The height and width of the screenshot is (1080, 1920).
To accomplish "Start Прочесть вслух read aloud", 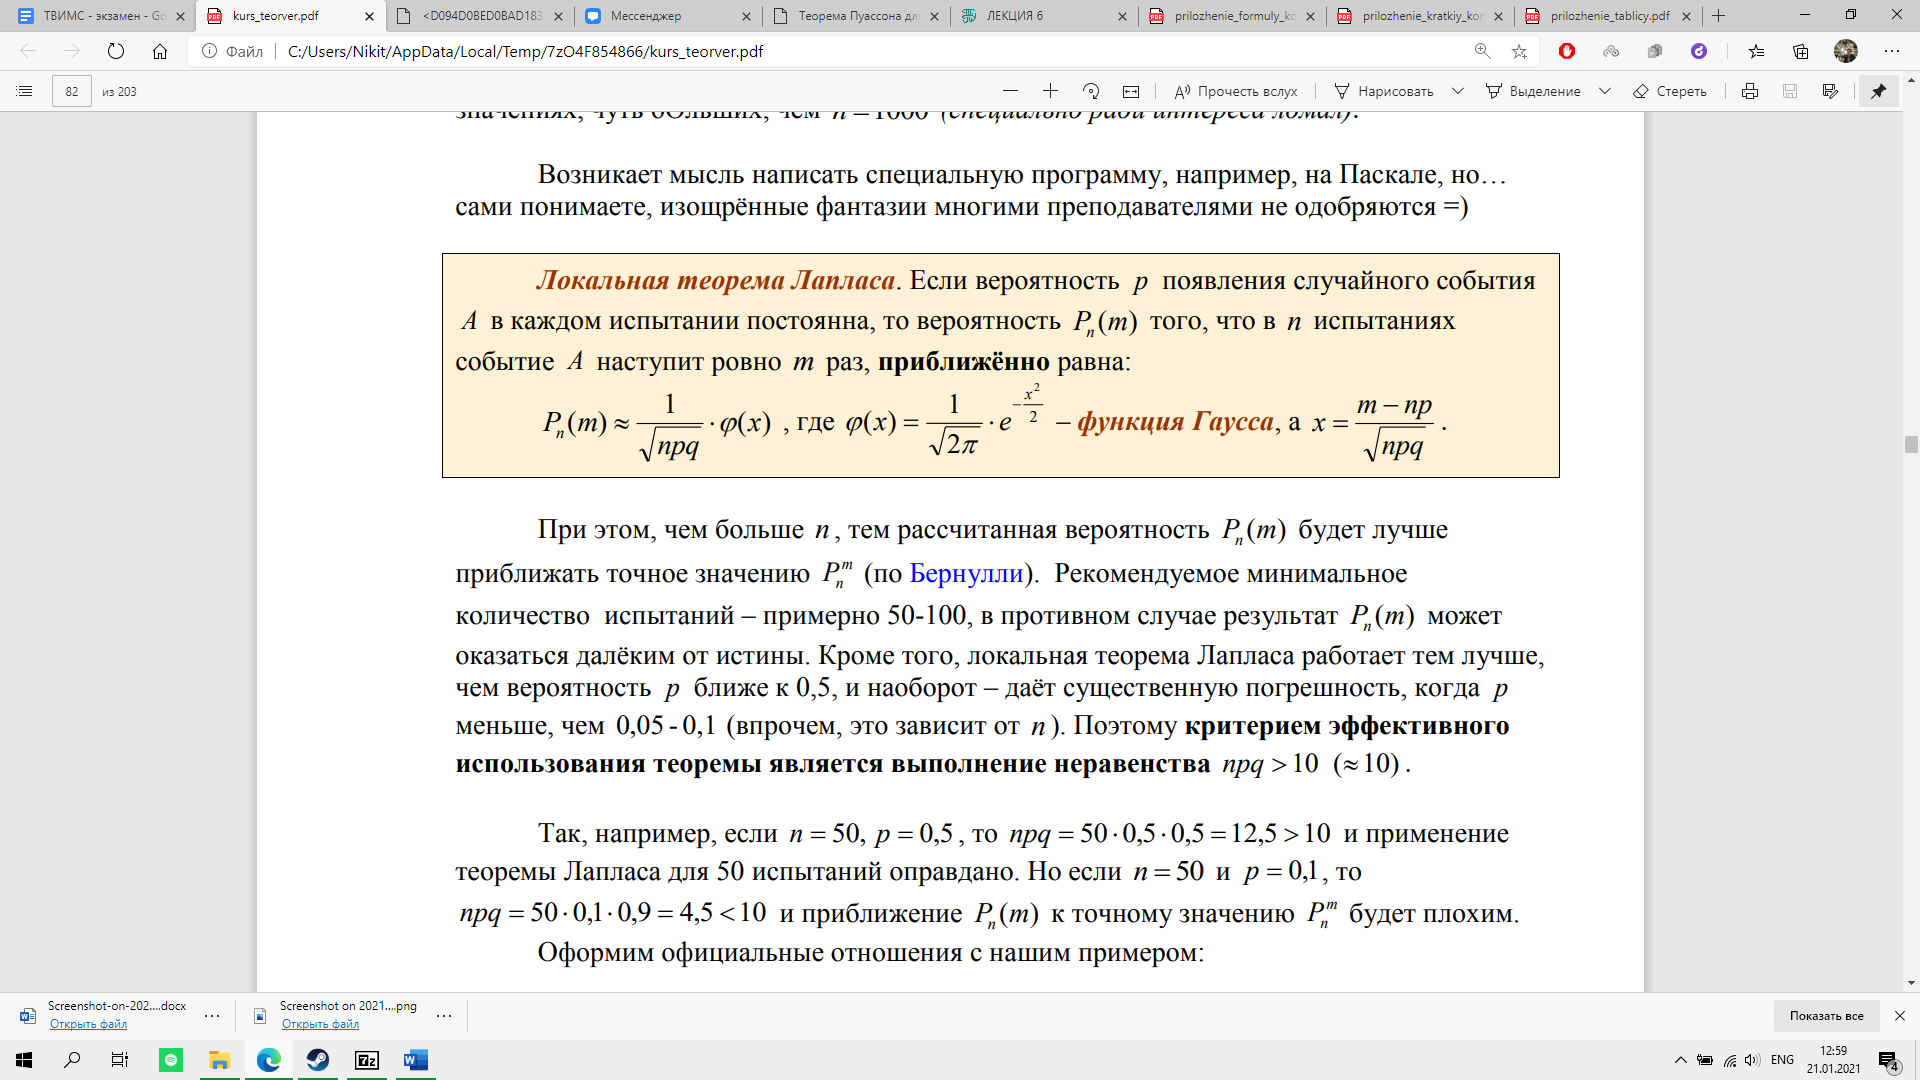I will click(1236, 91).
